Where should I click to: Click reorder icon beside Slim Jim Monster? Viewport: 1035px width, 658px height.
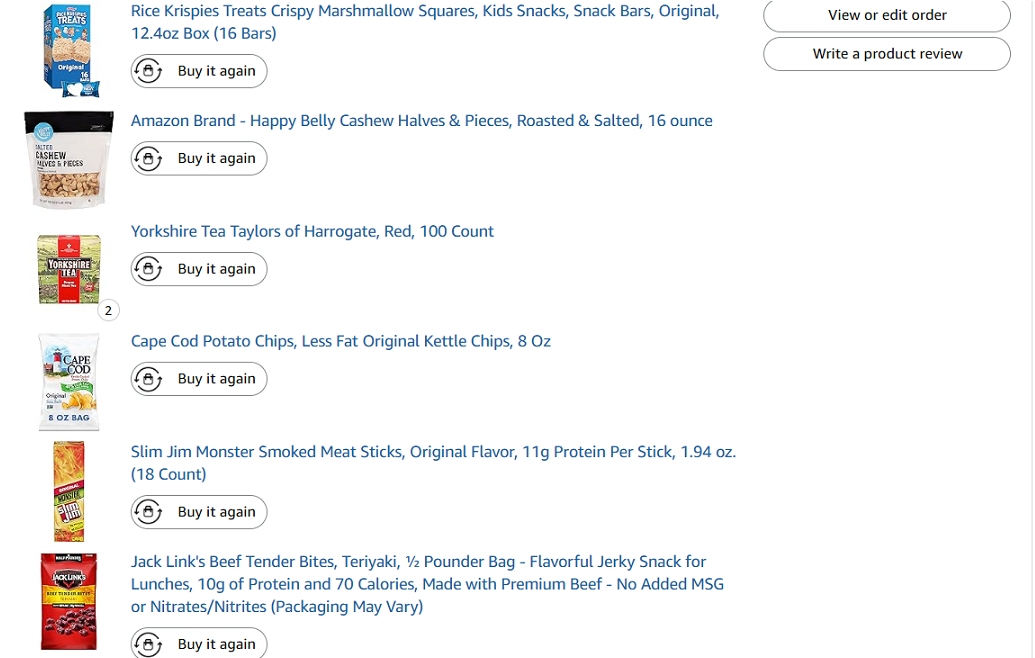coord(149,511)
